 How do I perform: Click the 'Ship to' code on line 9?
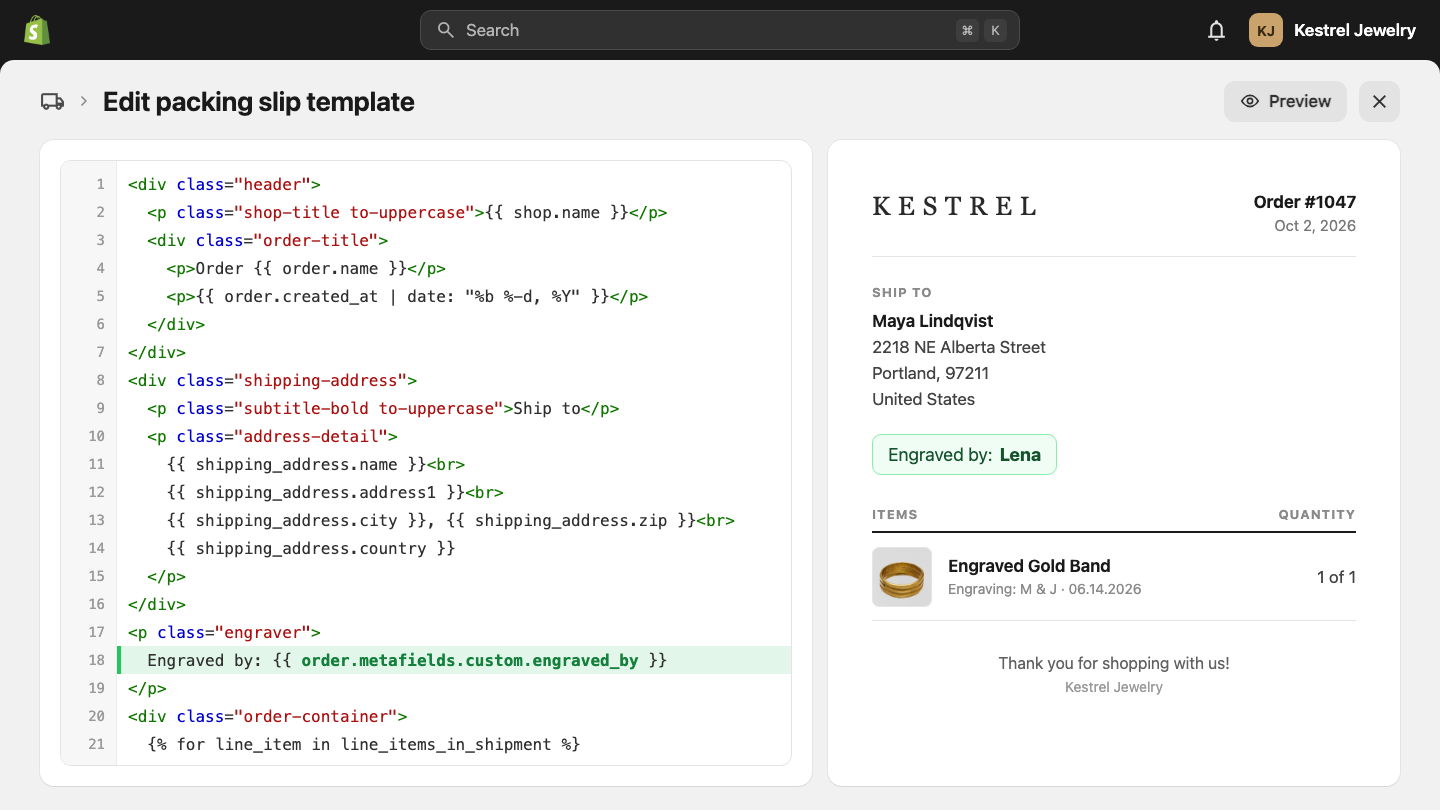[547, 408]
